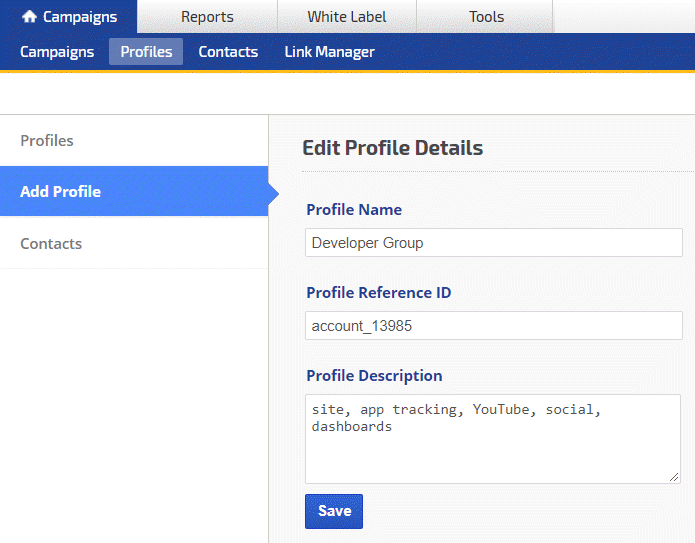Image resolution: width=695 pixels, height=543 pixels.
Task: Click the Profile Reference ID label
Action: click(x=378, y=293)
